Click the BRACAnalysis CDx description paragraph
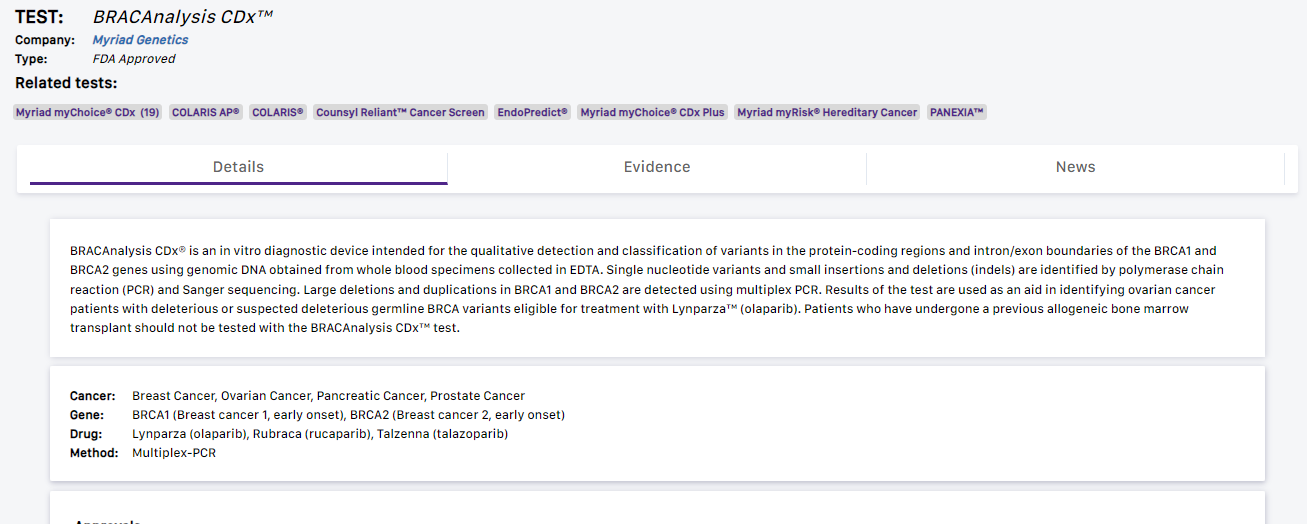The width and height of the screenshot is (1307, 524). pyautogui.click(x=647, y=289)
